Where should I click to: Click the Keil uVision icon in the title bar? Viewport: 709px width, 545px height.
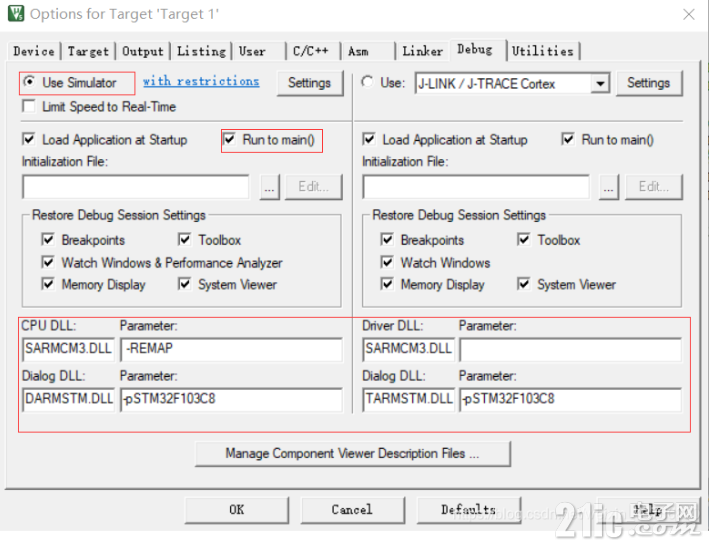16,13
